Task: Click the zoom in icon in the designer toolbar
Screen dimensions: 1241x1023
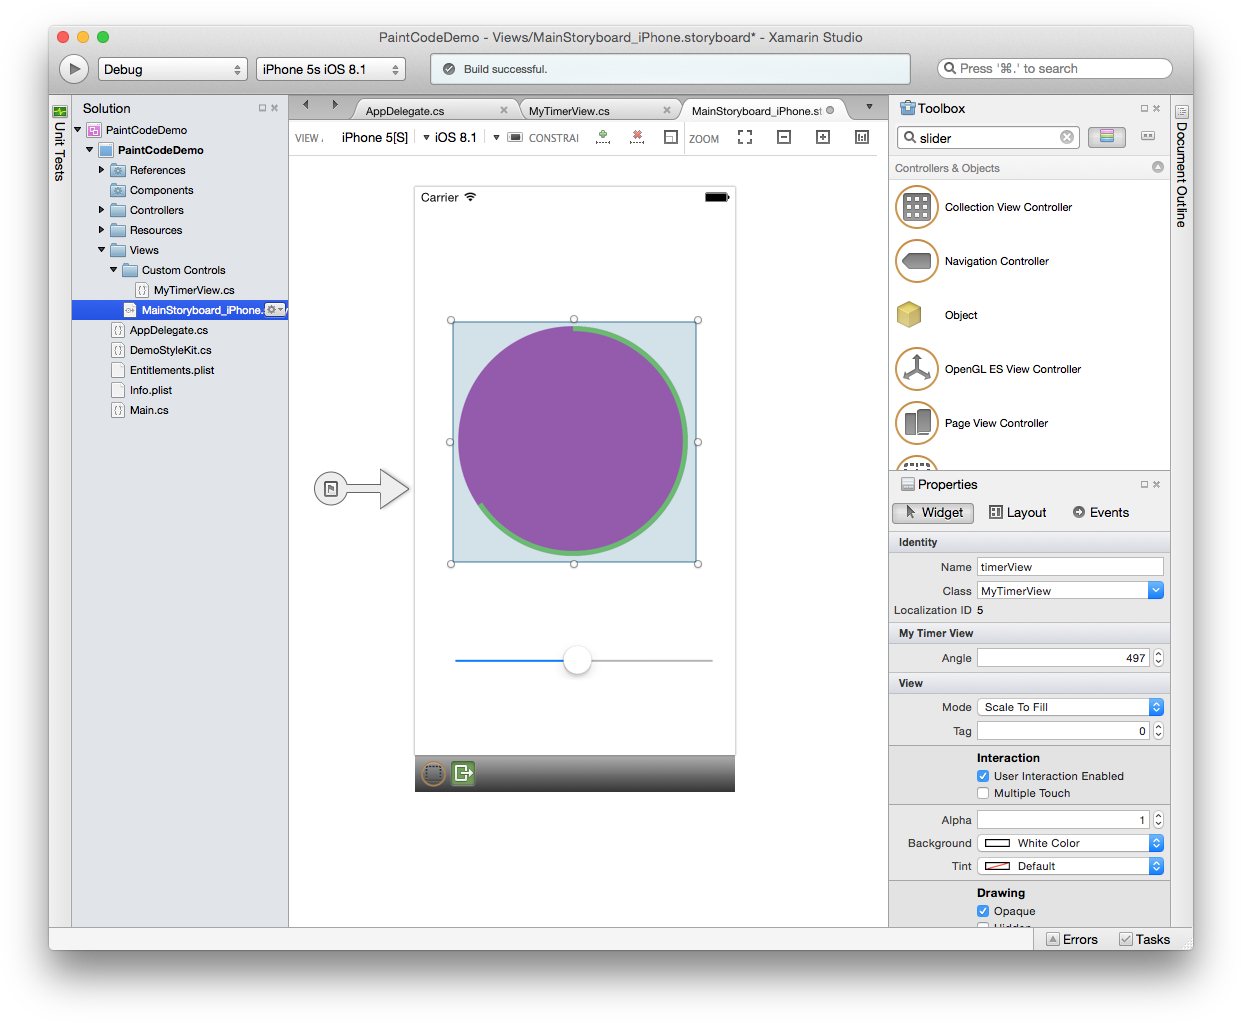Action: (x=822, y=138)
